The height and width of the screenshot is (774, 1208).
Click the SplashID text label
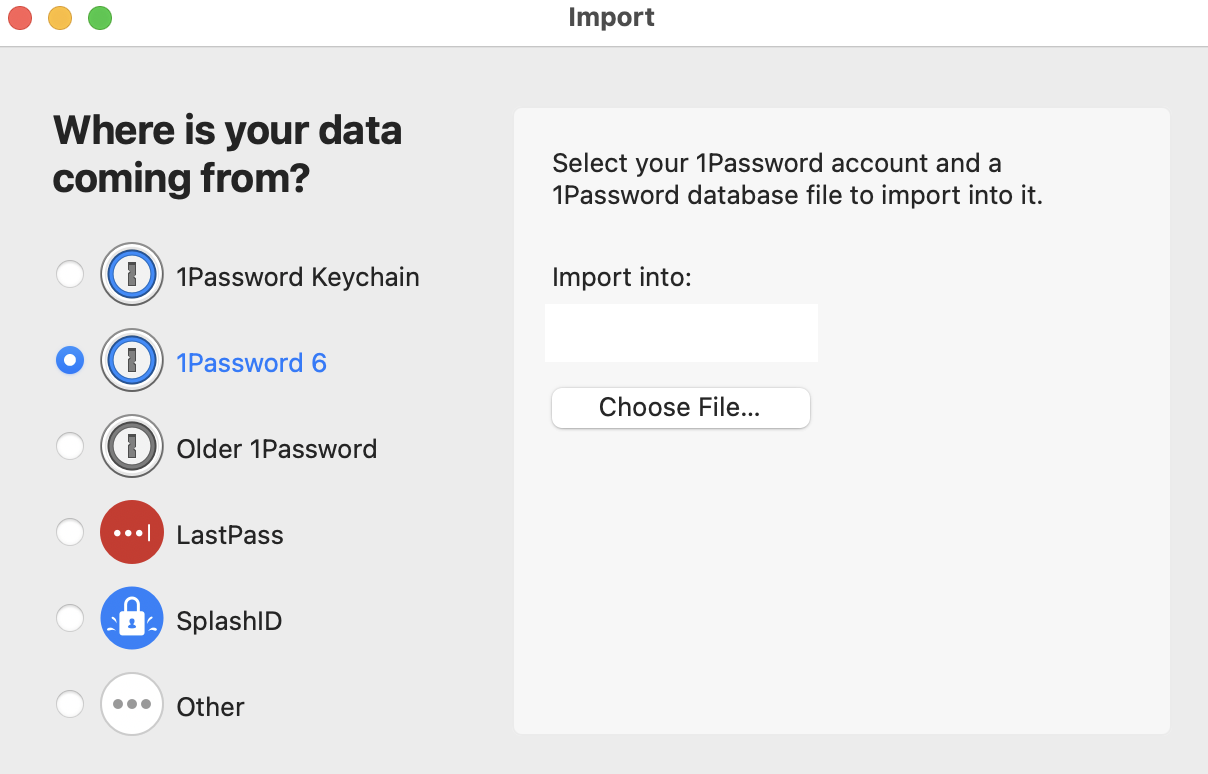[x=229, y=621]
